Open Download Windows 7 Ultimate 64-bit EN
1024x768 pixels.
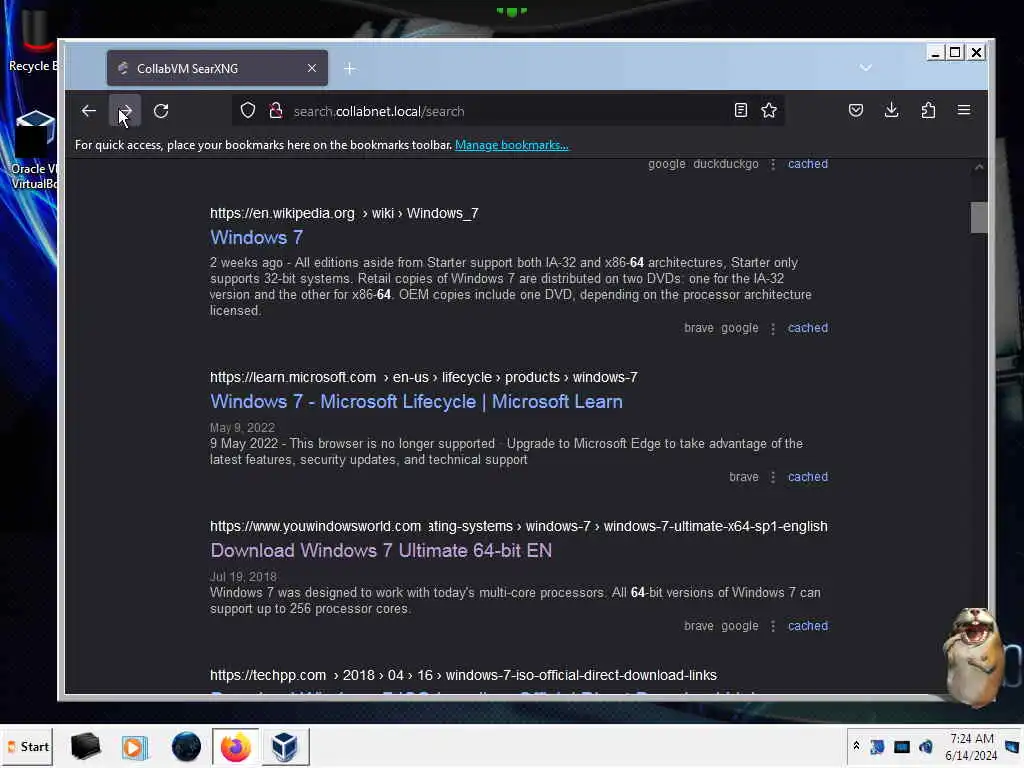pyautogui.click(x=381, y=551)
